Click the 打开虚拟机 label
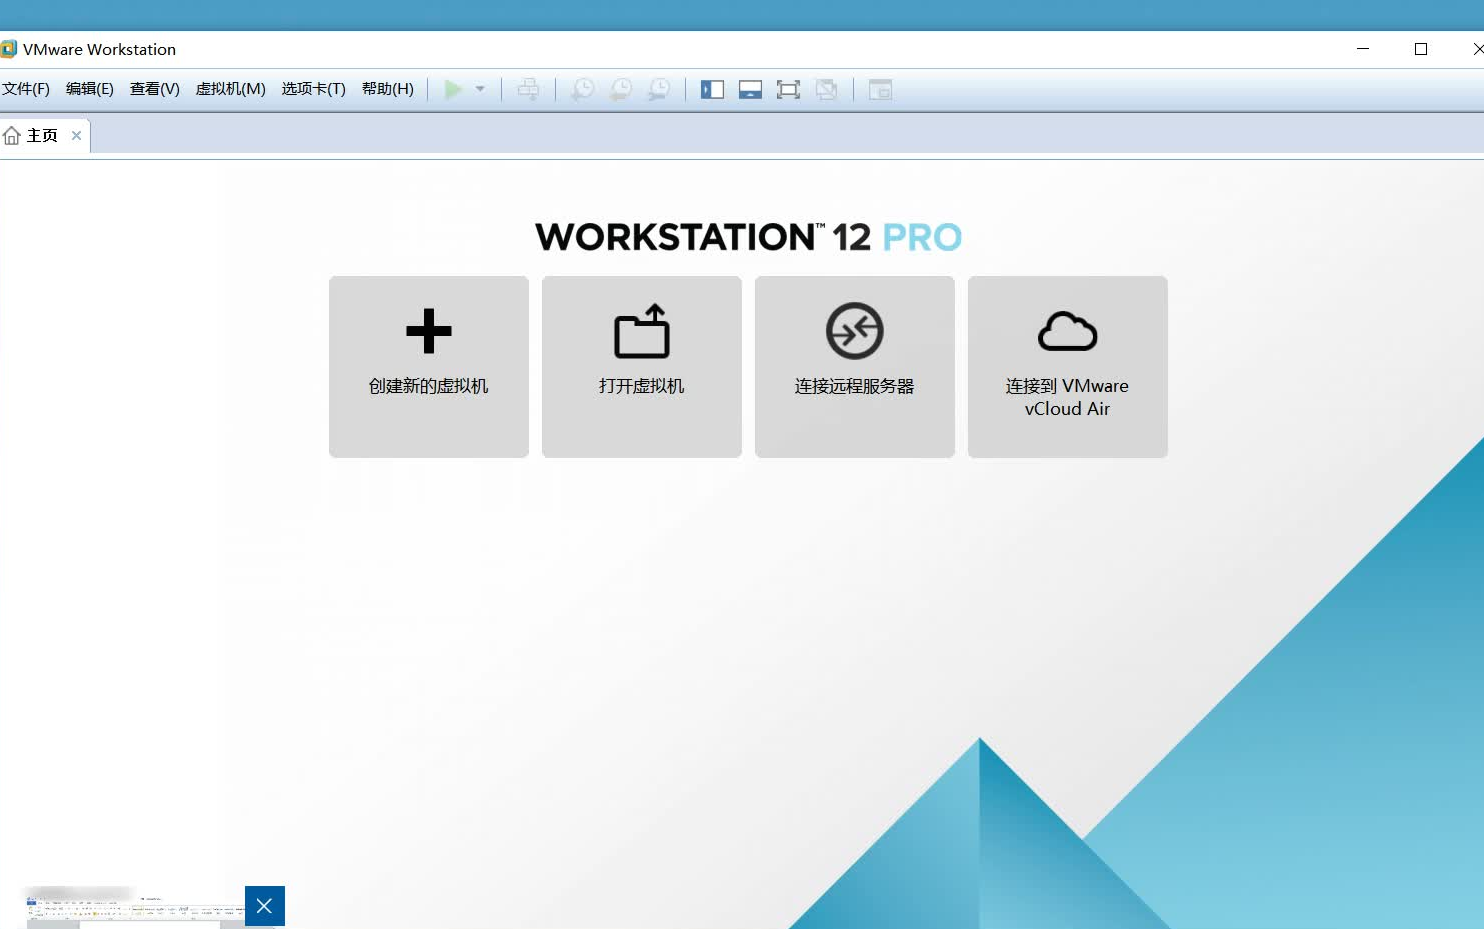The height and width of the screenshot is (929, 1484). (642, 386)
